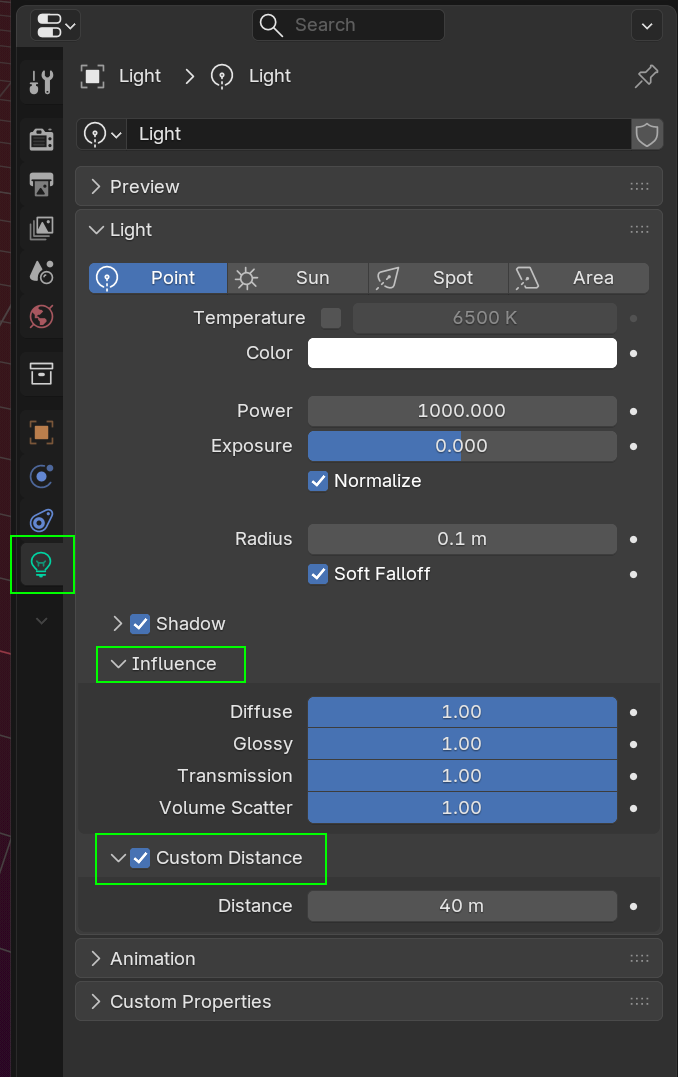Toggle the Fake User shield button
The height and width of the screenshot is (1077, 678).
[647, 134]
